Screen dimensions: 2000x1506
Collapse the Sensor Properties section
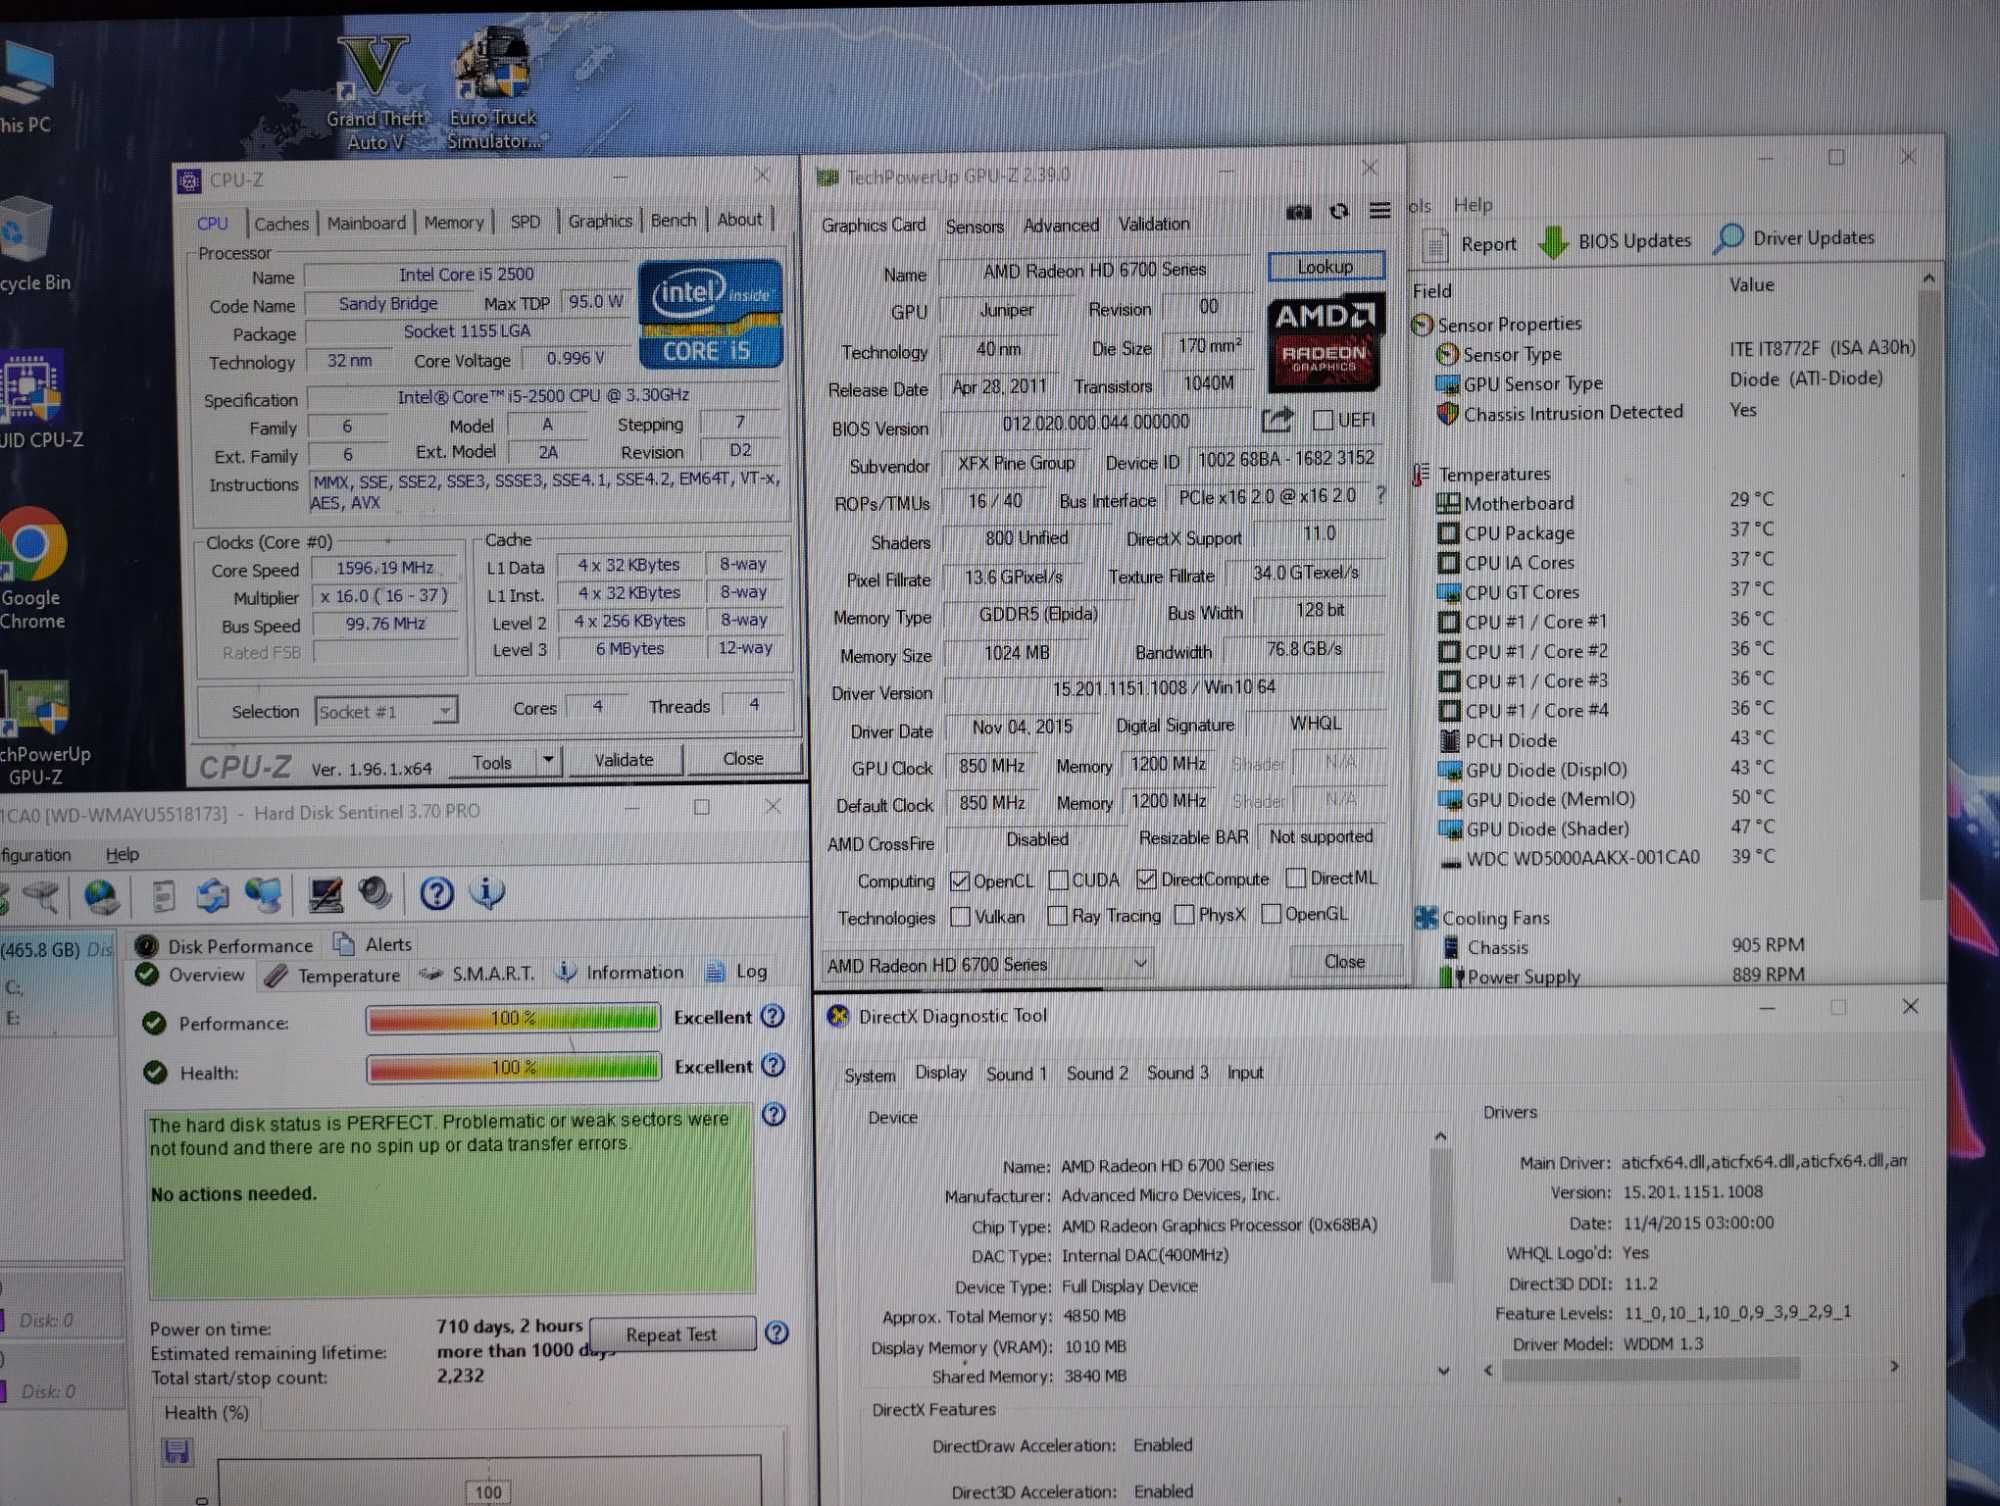point(1422,325)
